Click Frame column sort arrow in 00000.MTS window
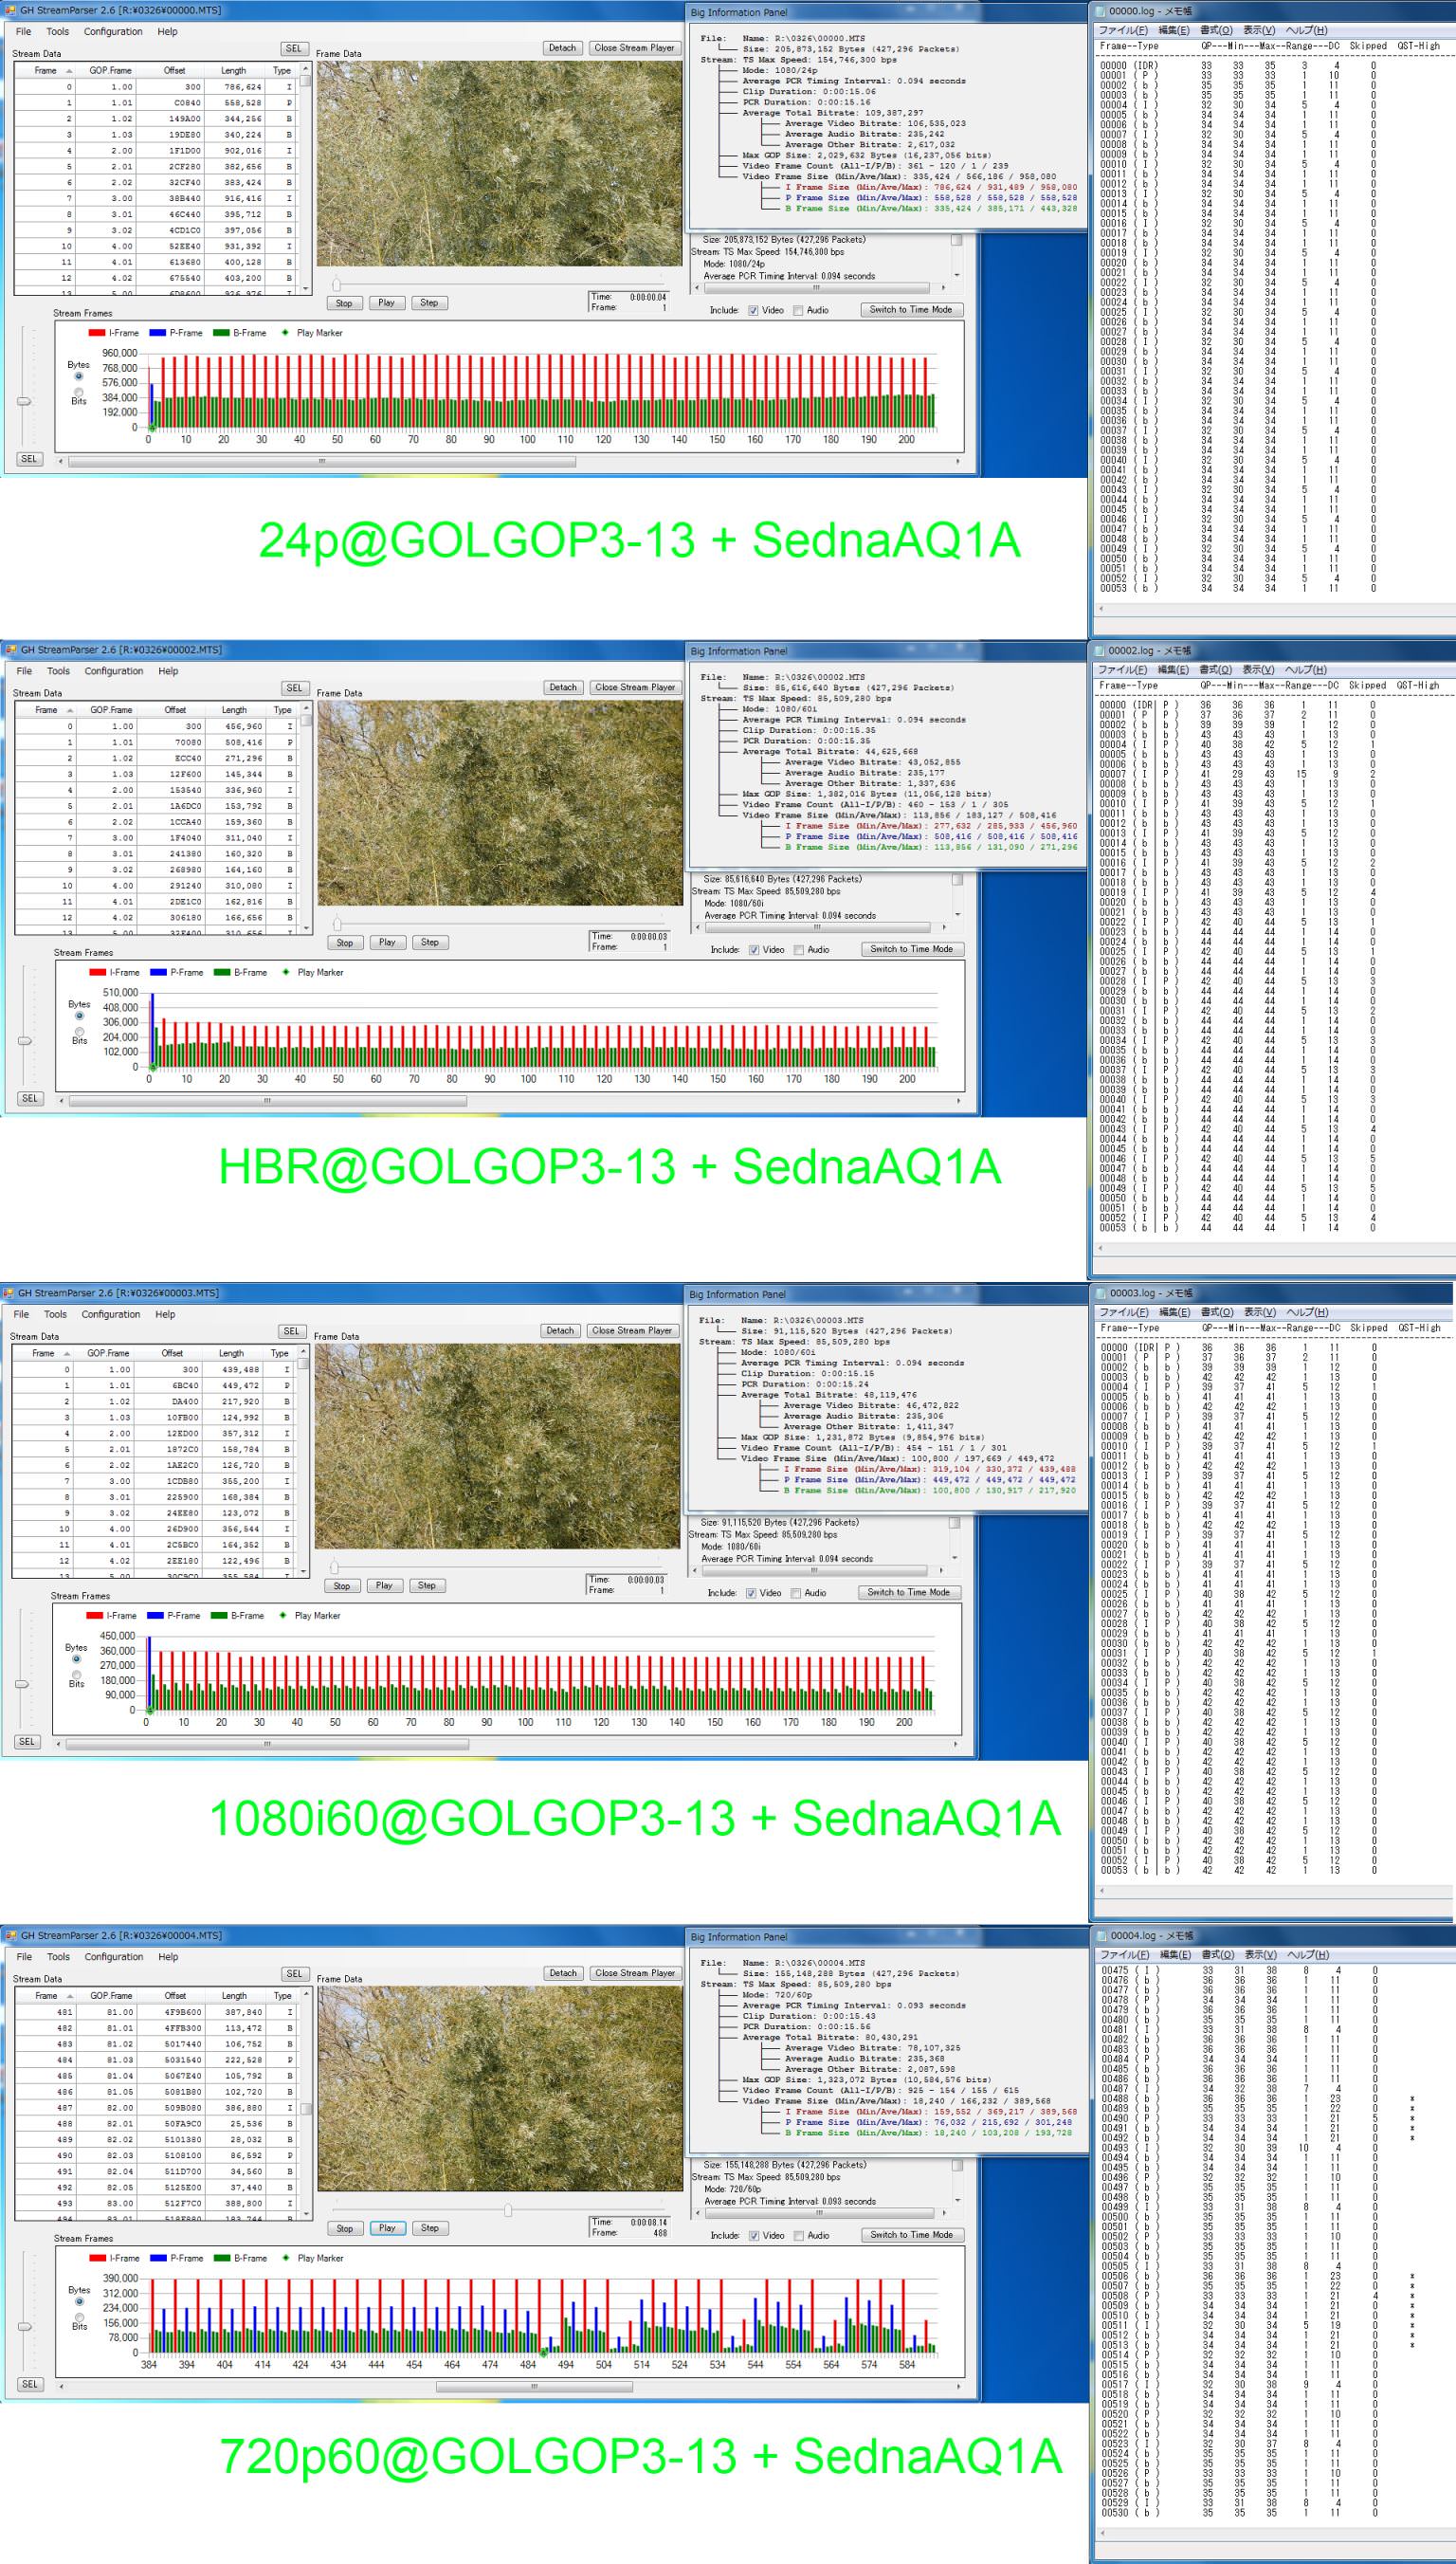The height and width of the screenshot is (2564, 1456). pos(69,71)
